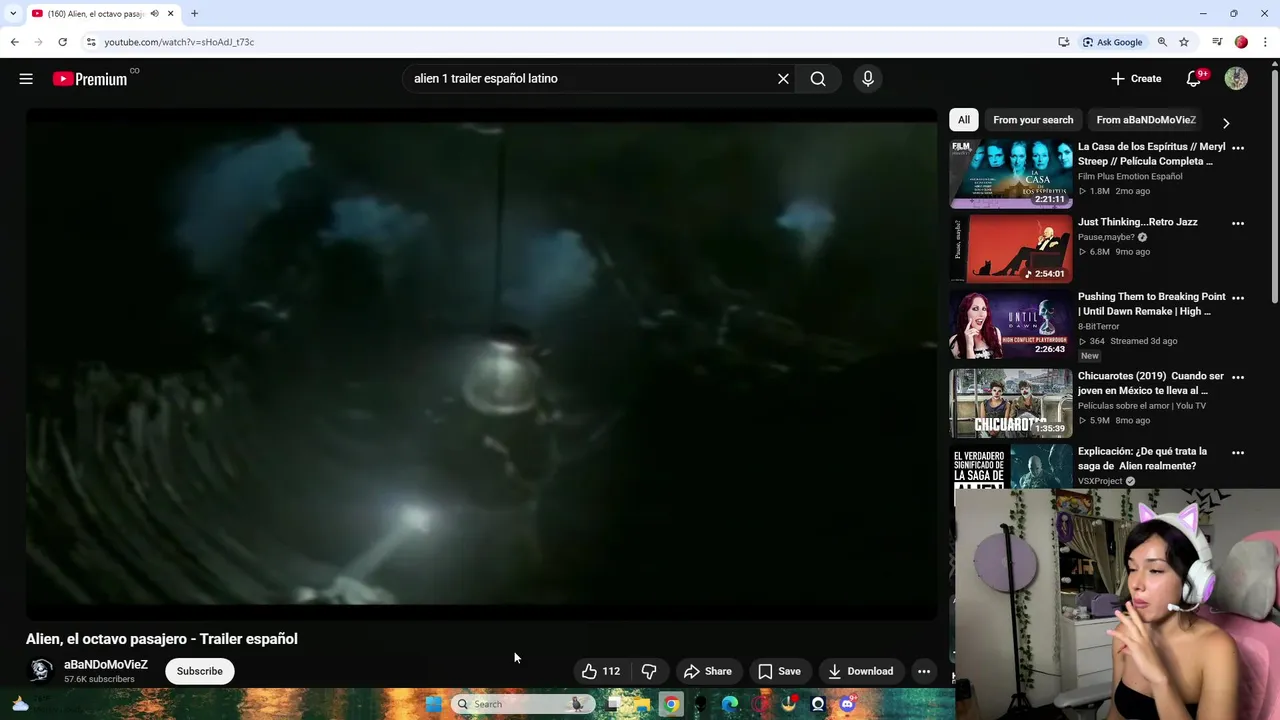Viewport: 1280px width, 720px height.
Task: Open options for Just Thinking...Retro Jazz
Action: point(1238,223)
